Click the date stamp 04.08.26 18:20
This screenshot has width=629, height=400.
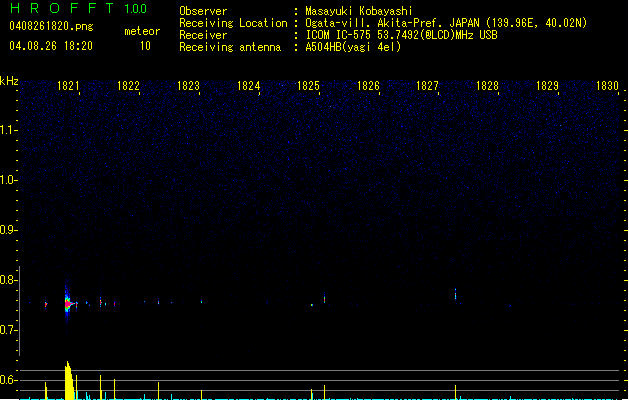point(51,46)
